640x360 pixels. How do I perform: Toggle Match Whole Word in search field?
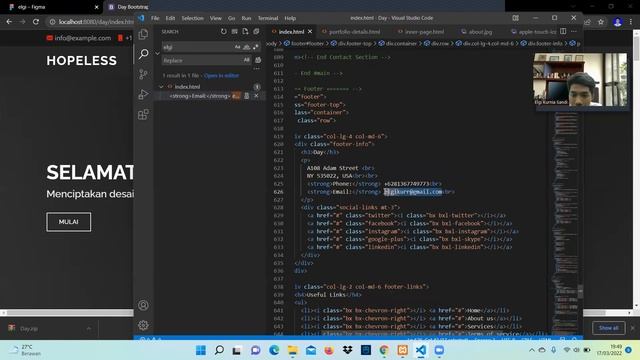(247, 47)
